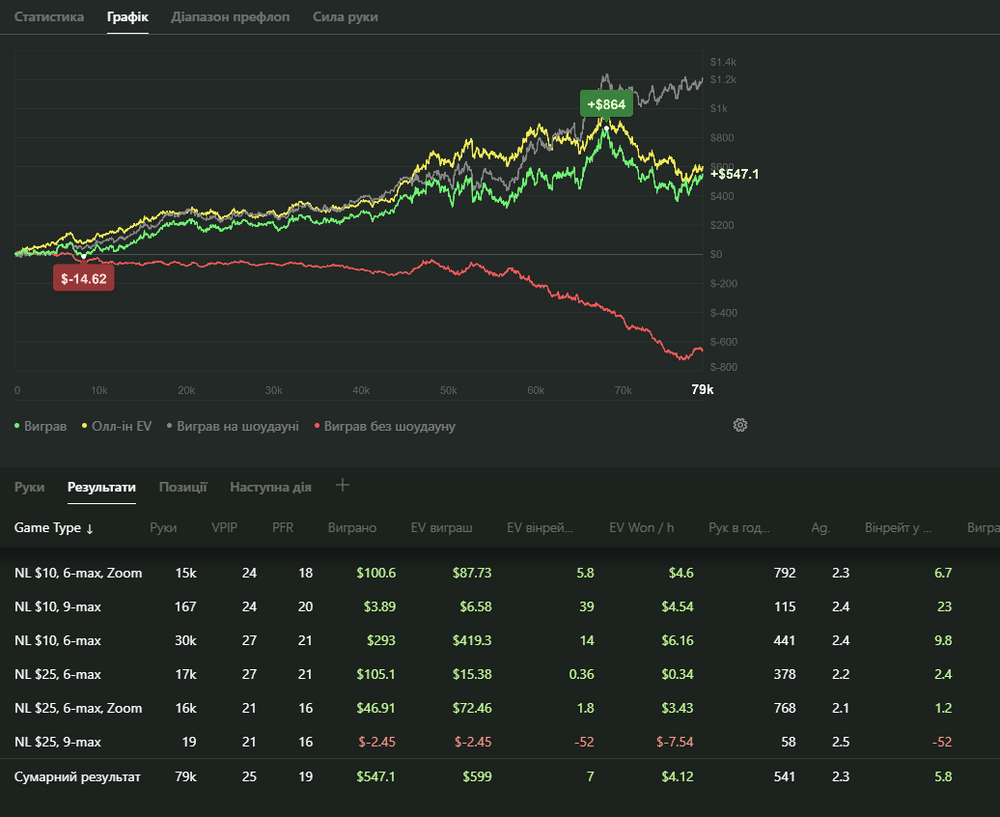Toggle the green Виграв legend line
Image resolution: width=1000 pixels, height=817 pixels.
(40, 426)
